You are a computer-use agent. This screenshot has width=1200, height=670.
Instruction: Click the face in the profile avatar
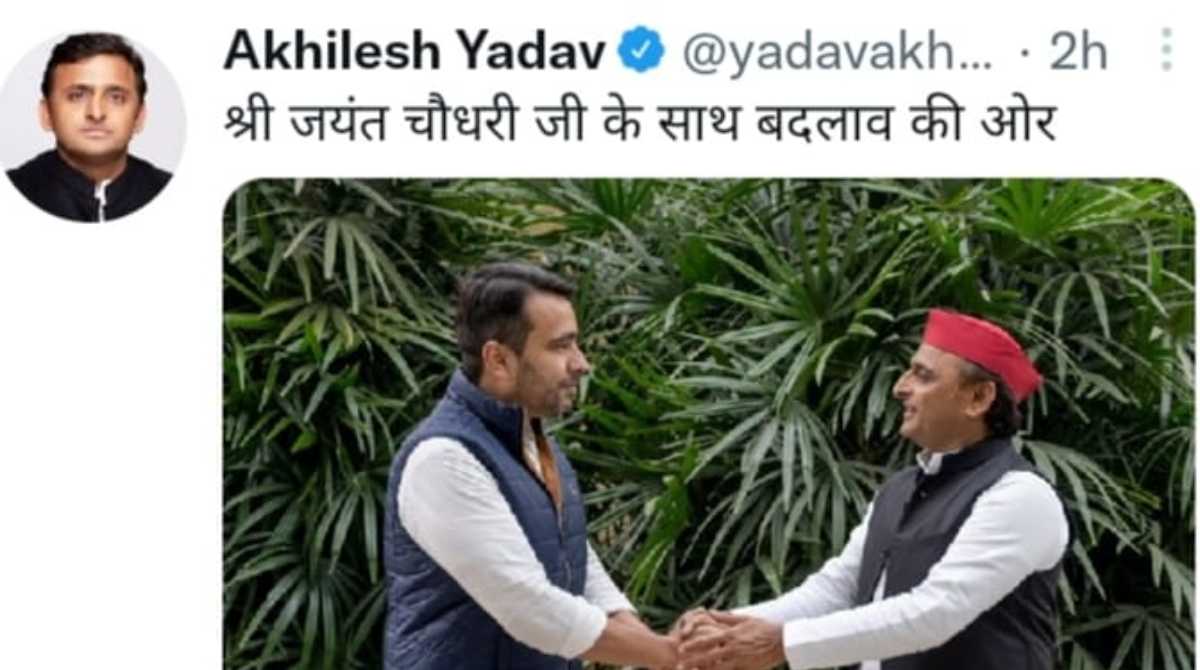click(94, 105)
